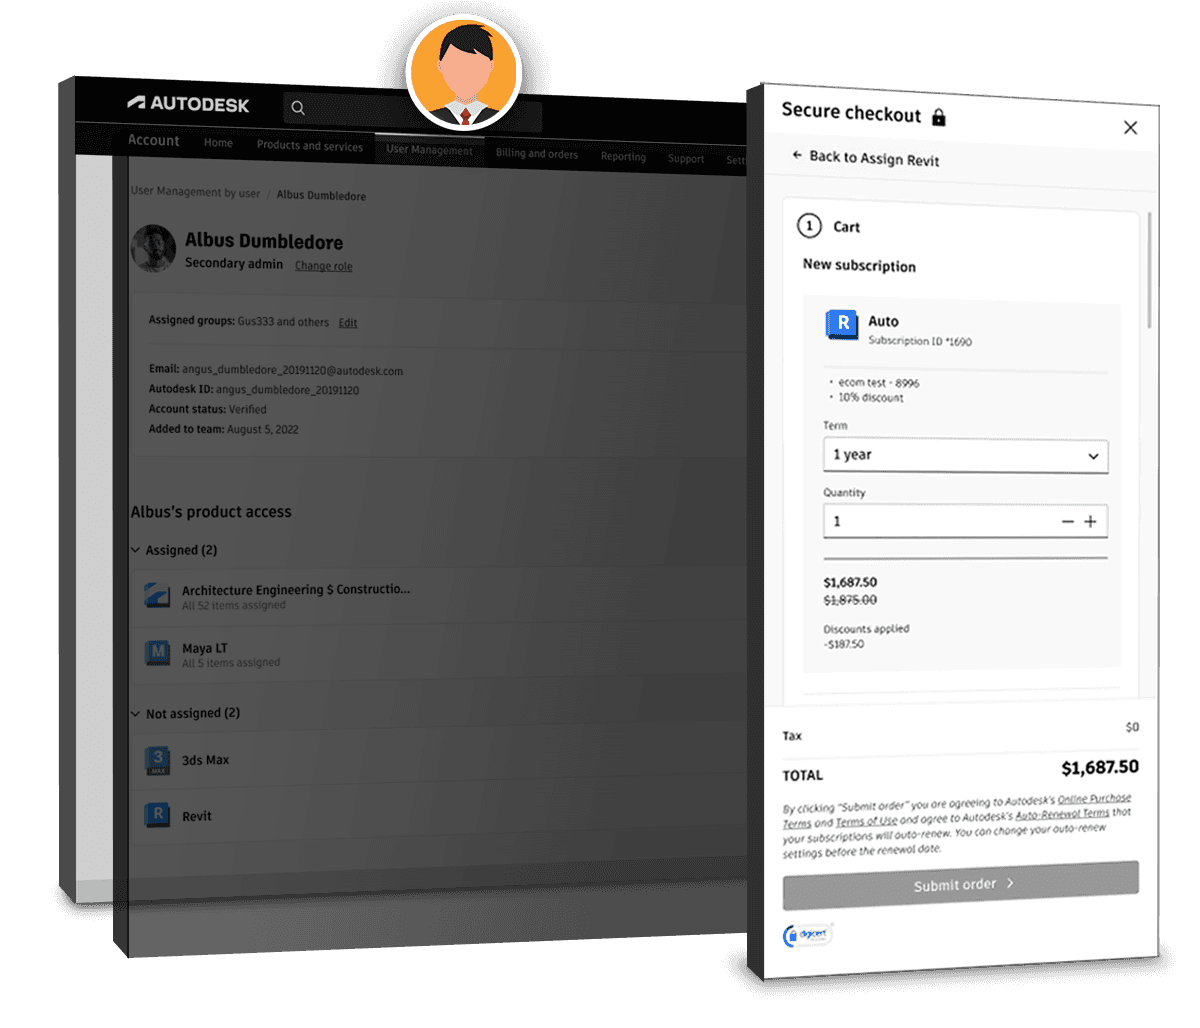Click the email angus_dumbledore_20191120@autodesk.com
Screen dimensions: 1200x1028
pos(292,370)
